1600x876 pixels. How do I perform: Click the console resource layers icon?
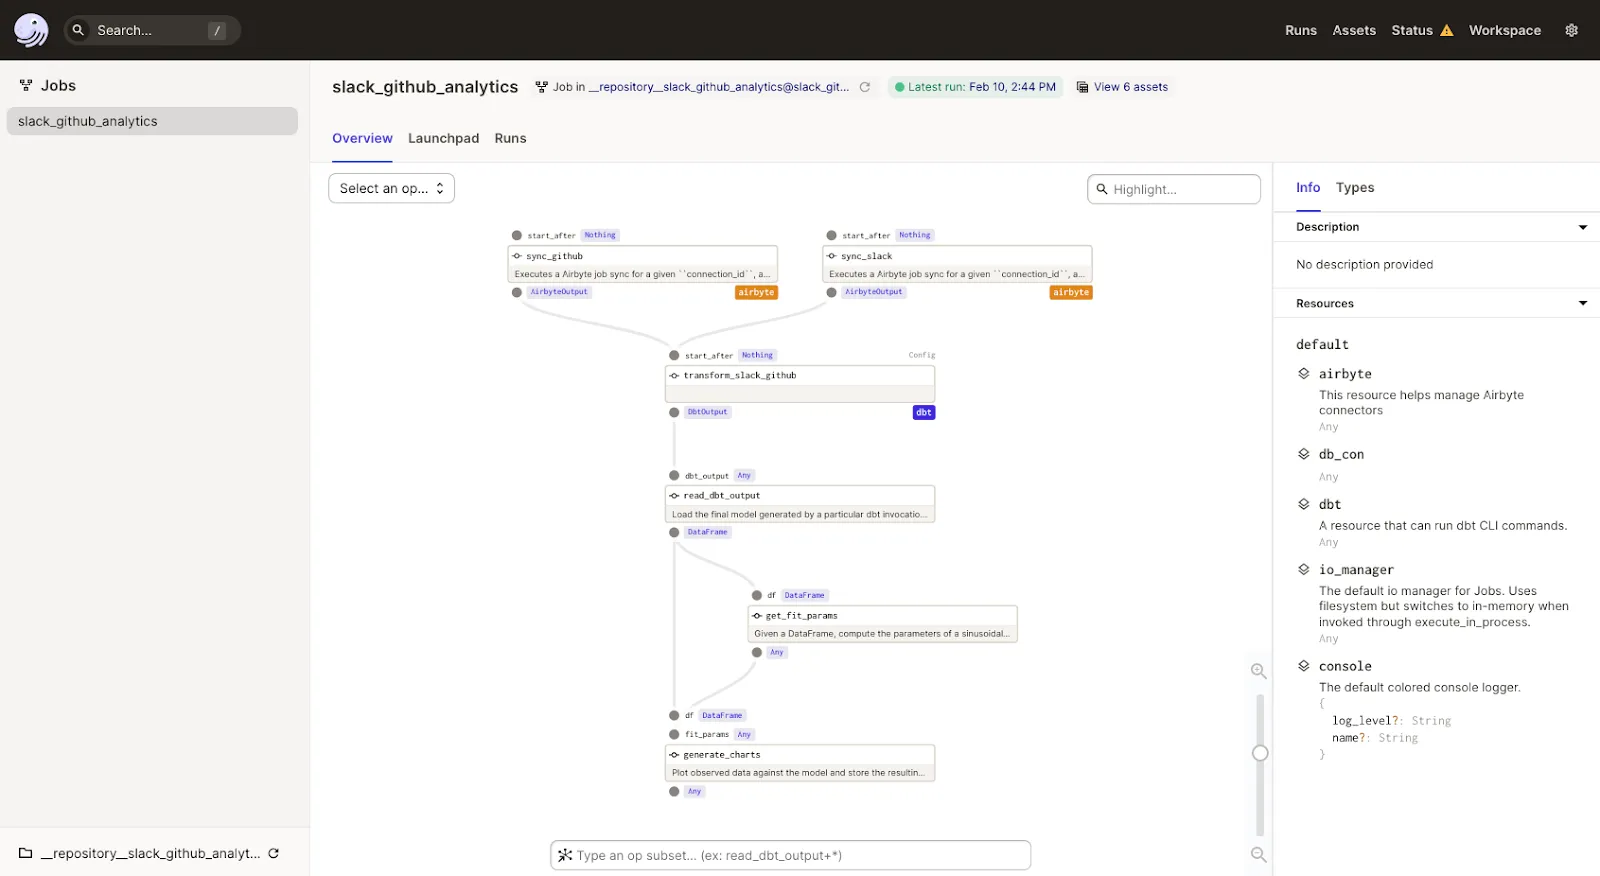pyautogui.click(x=1304, y=665)
